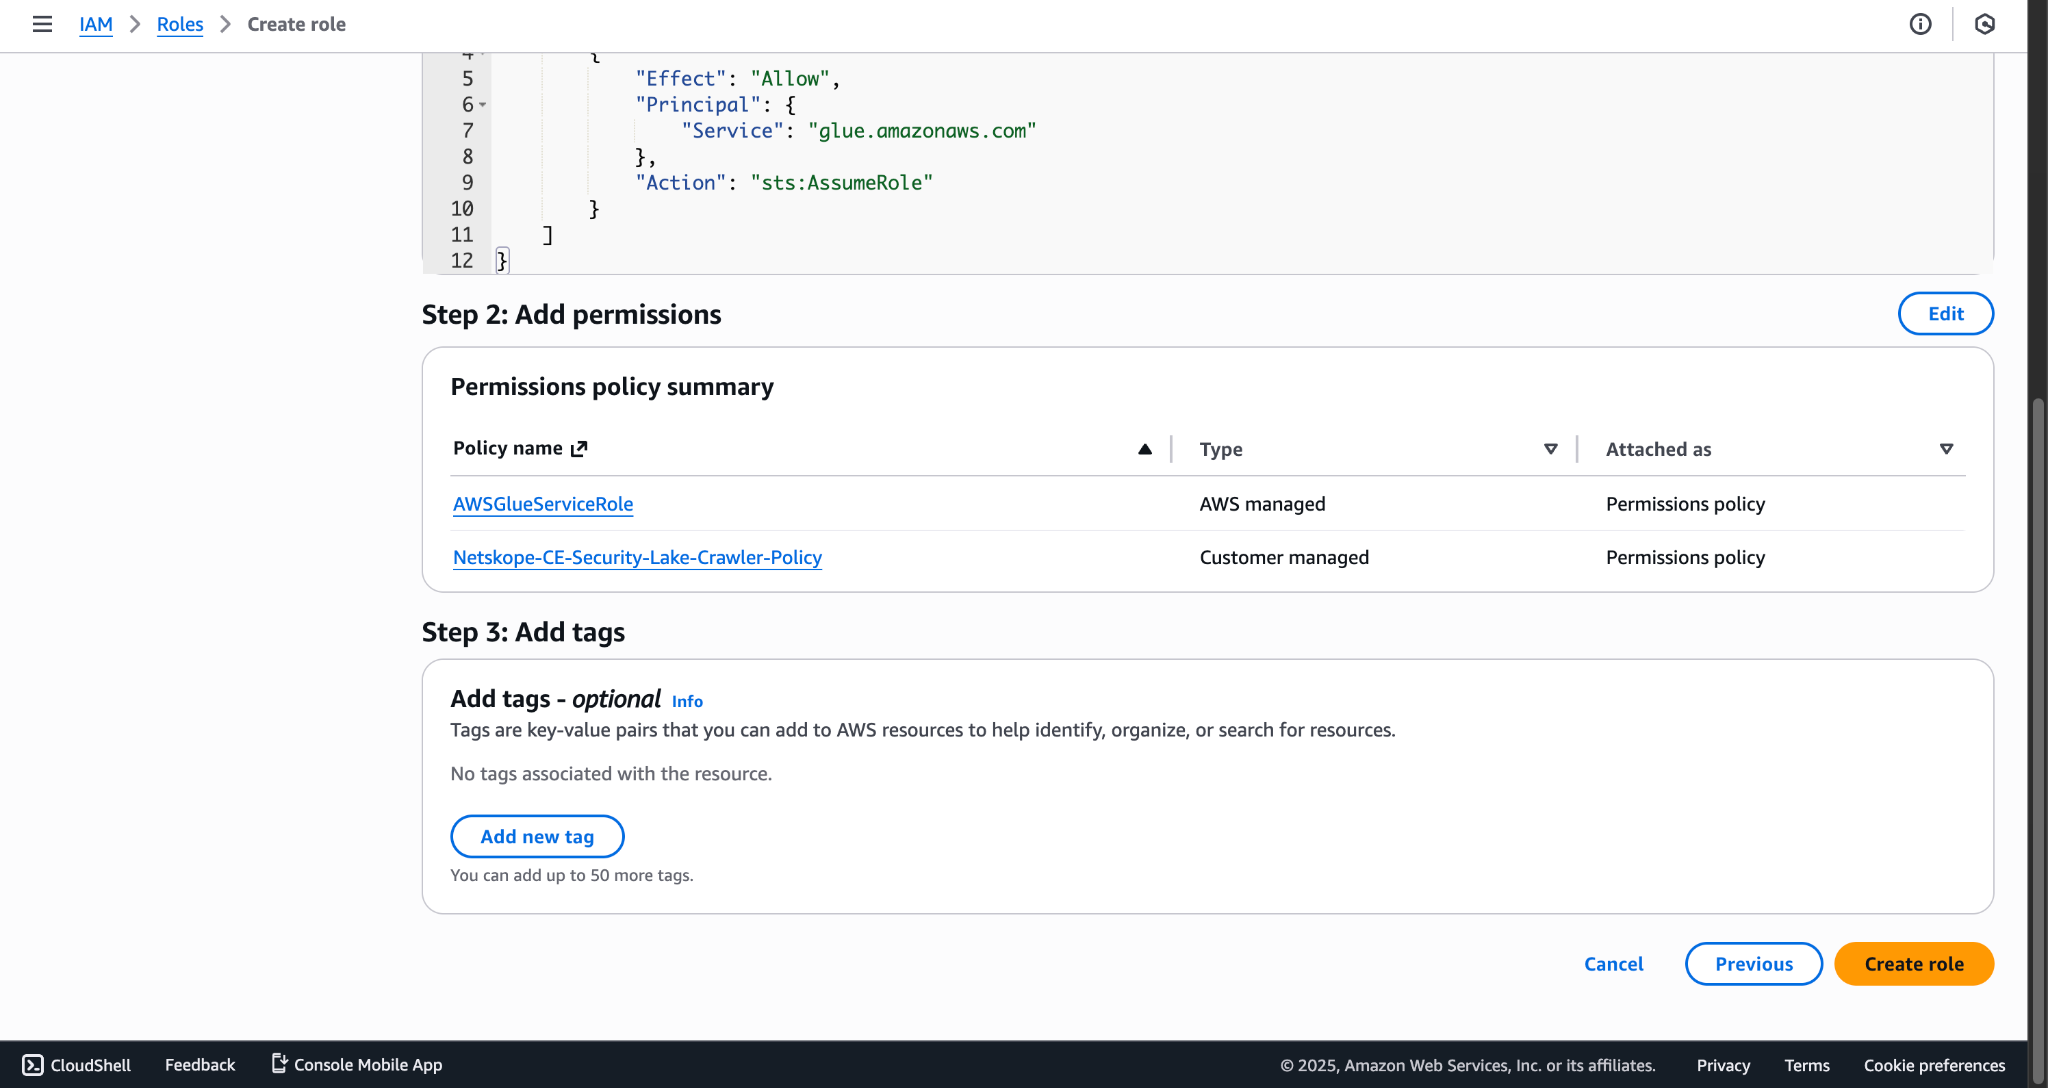Screen dimensions: 2048x1088
Task: Collapse the code fold arrow at line 6
Action: point(483,105)
